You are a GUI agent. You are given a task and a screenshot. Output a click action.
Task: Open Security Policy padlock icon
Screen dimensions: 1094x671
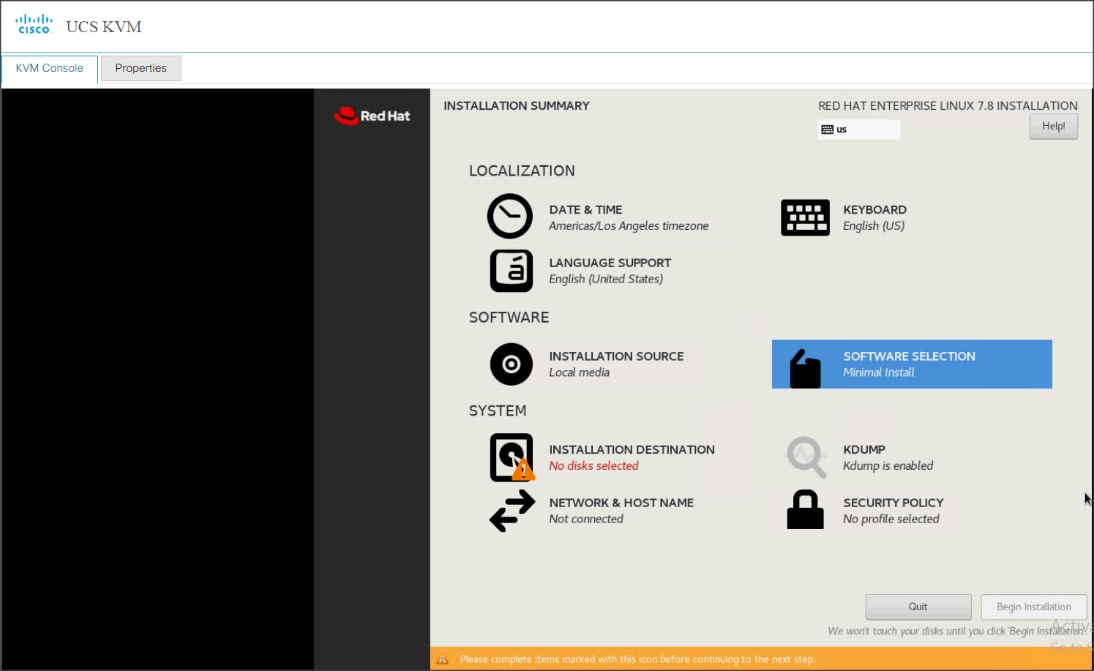[805, 510]
